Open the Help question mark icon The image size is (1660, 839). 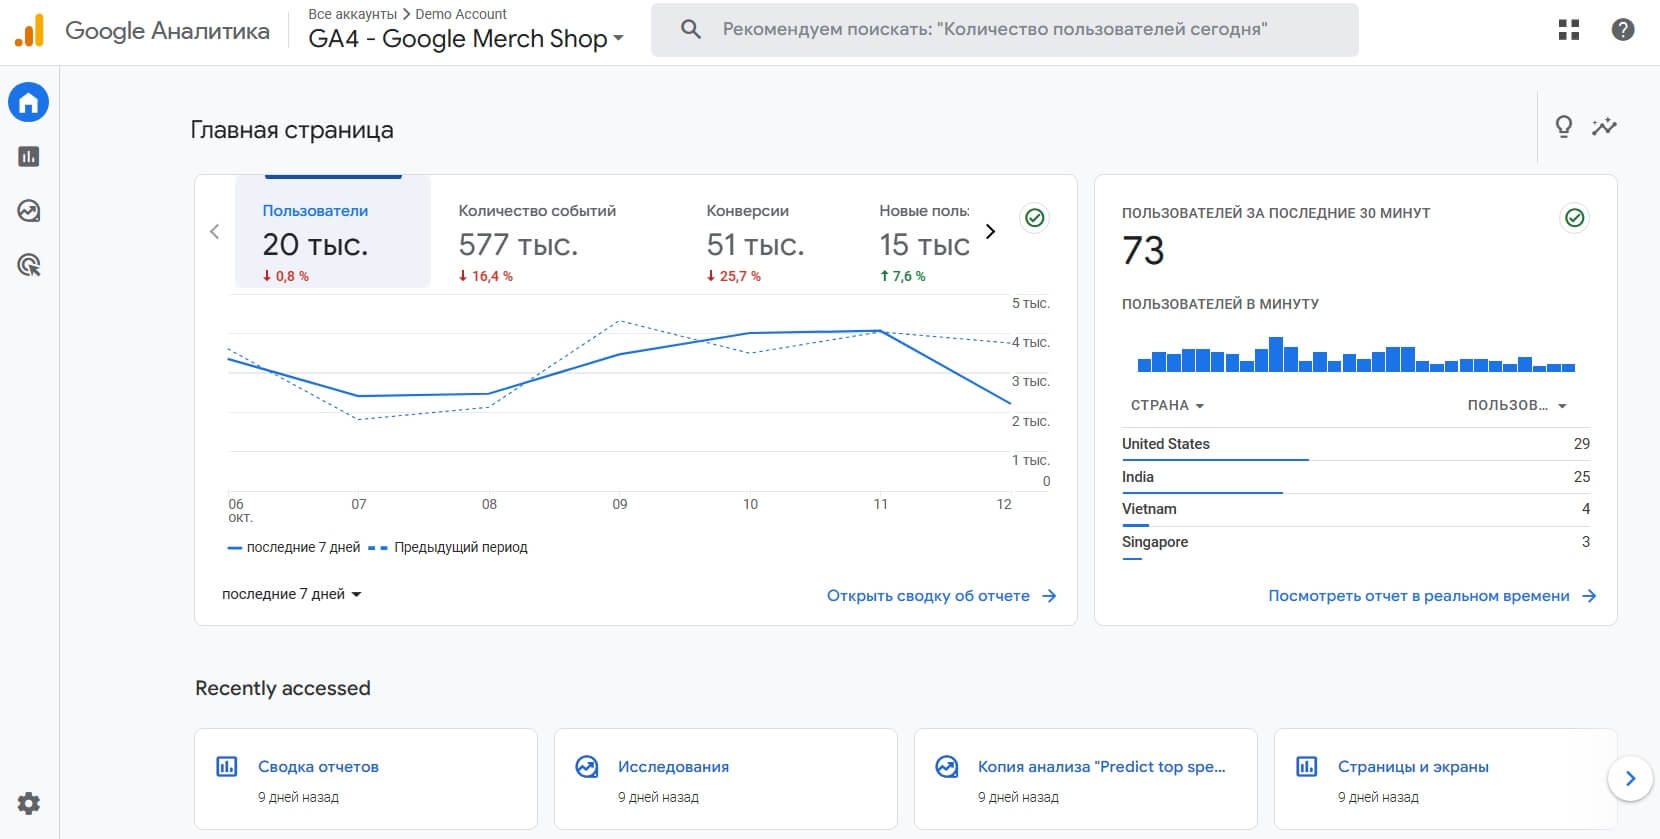pyautogui.click(x=1623, y=30)
